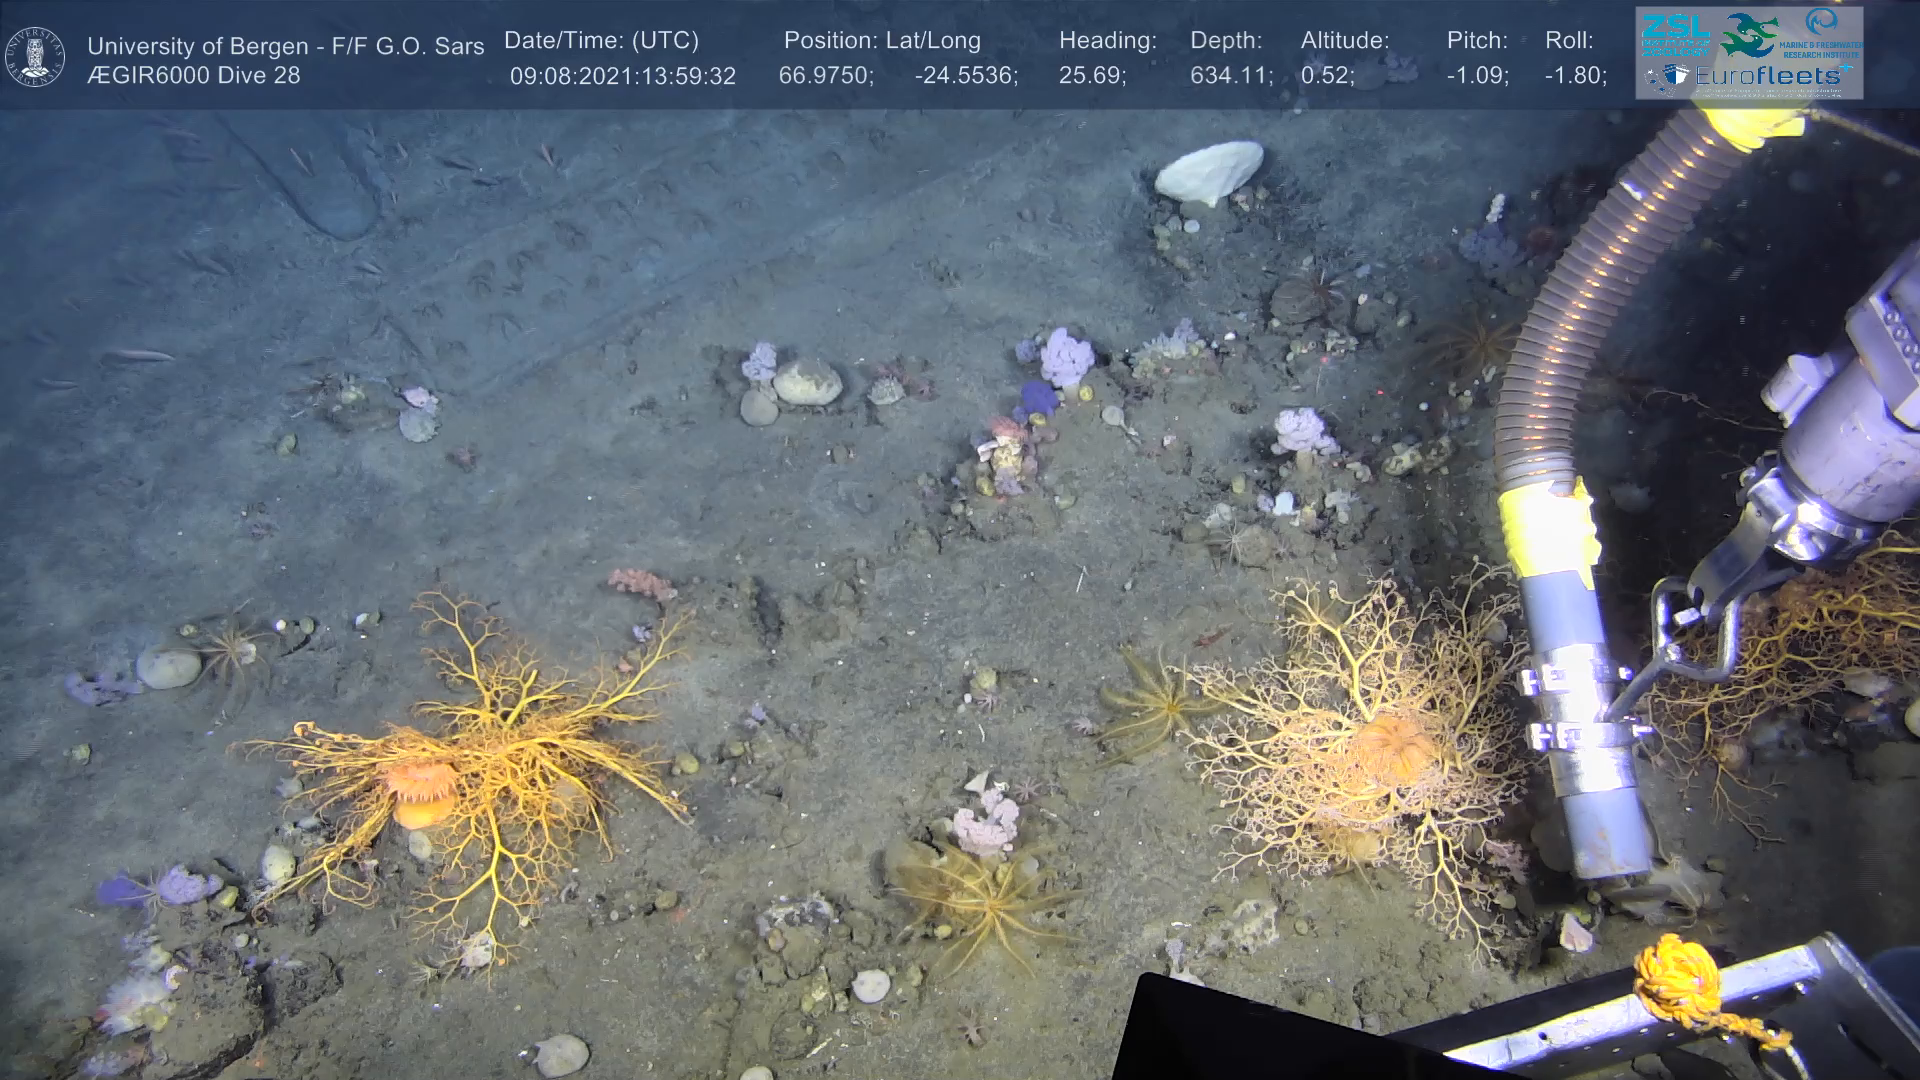The height and width of the screenshot is (1080, 1920).
Task: Click the Date/Time (UTC) label
Action: point(601,41)
